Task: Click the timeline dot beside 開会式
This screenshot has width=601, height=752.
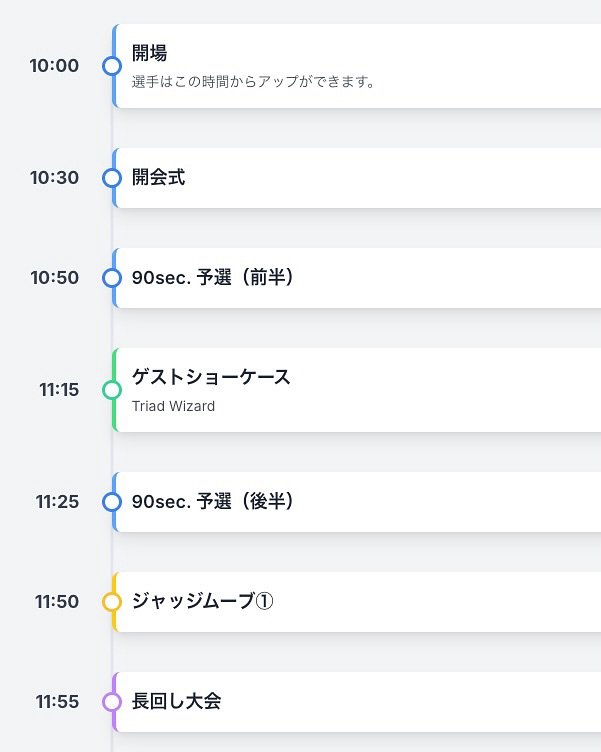Action: tap(112, 178)
